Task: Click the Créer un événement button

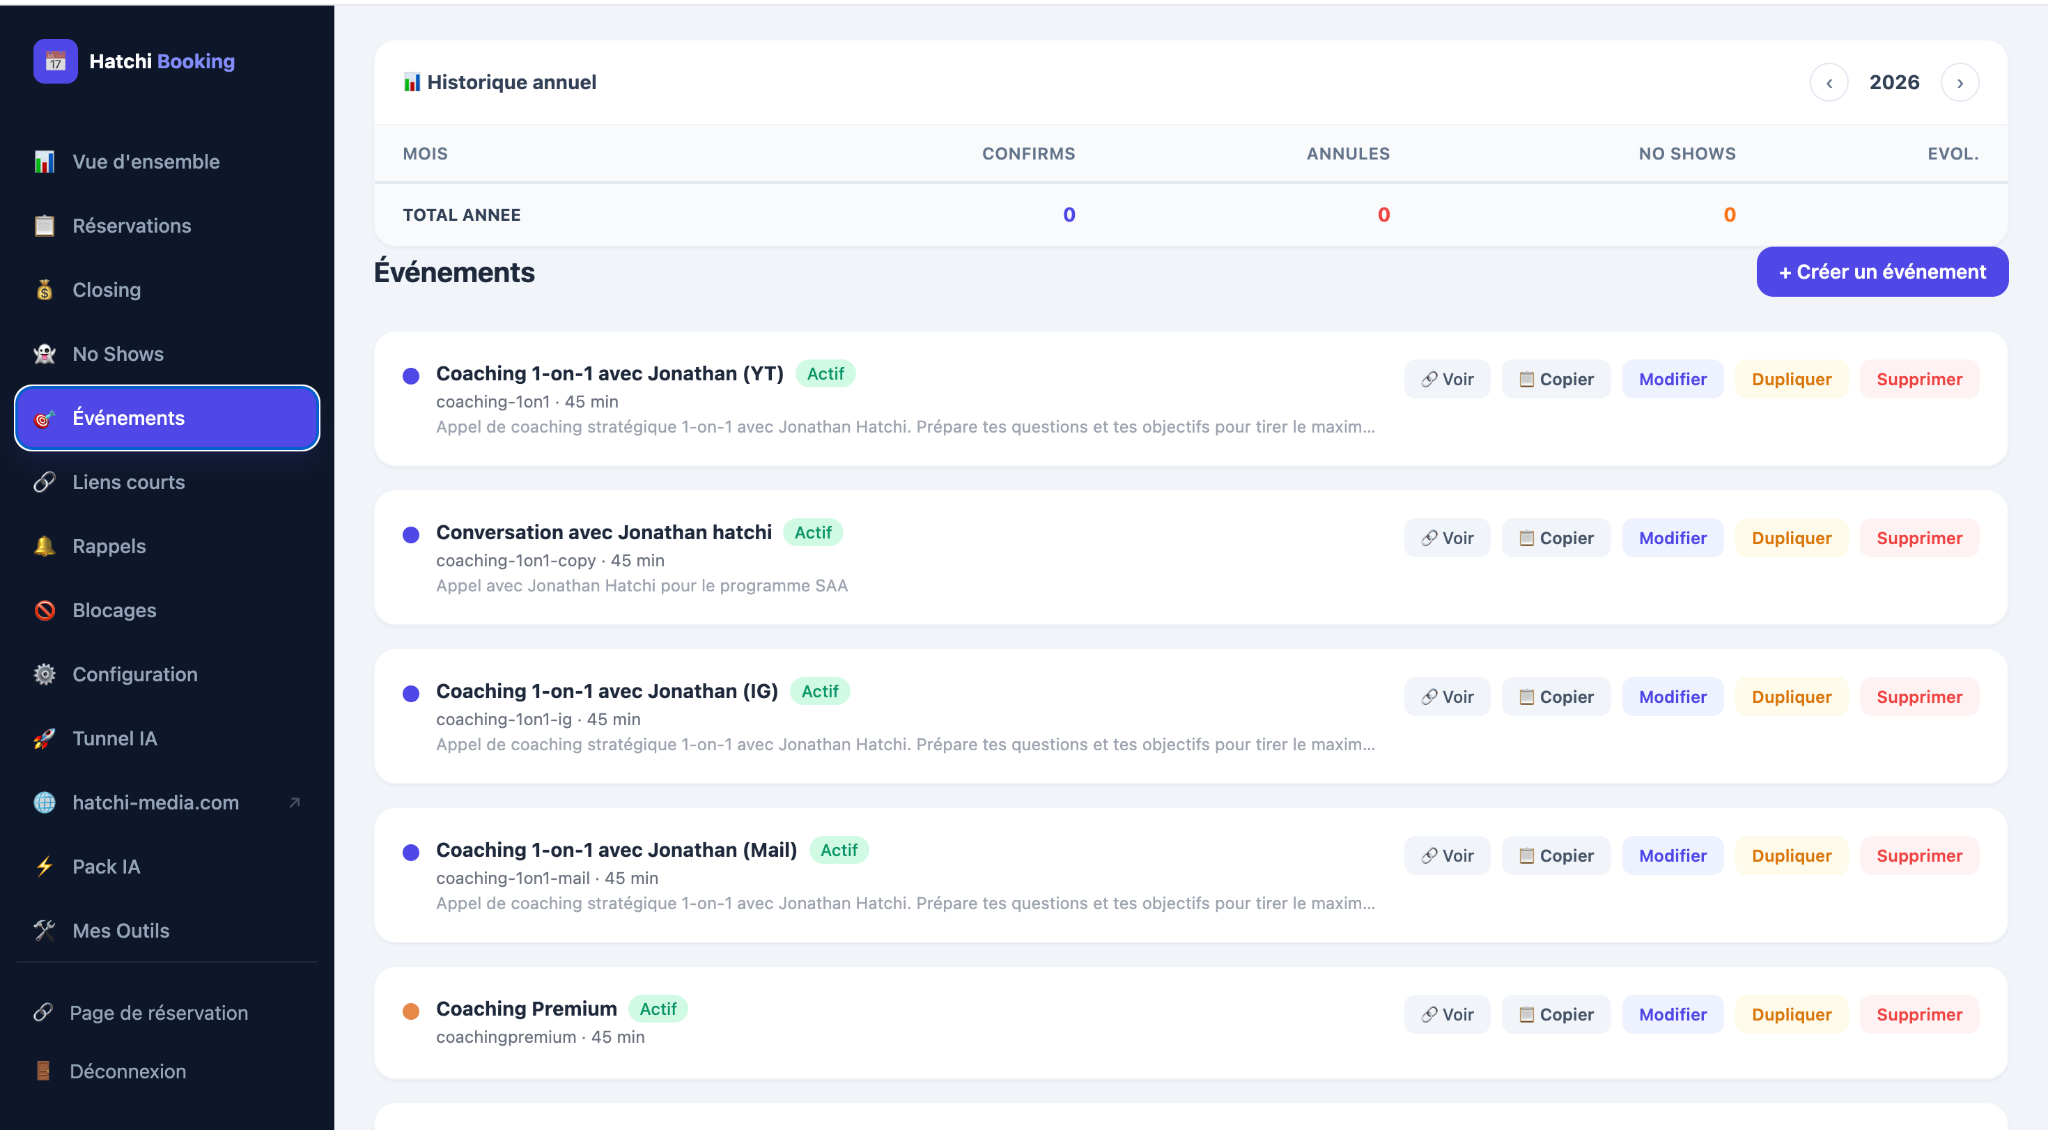Action: pos(1882,272)
